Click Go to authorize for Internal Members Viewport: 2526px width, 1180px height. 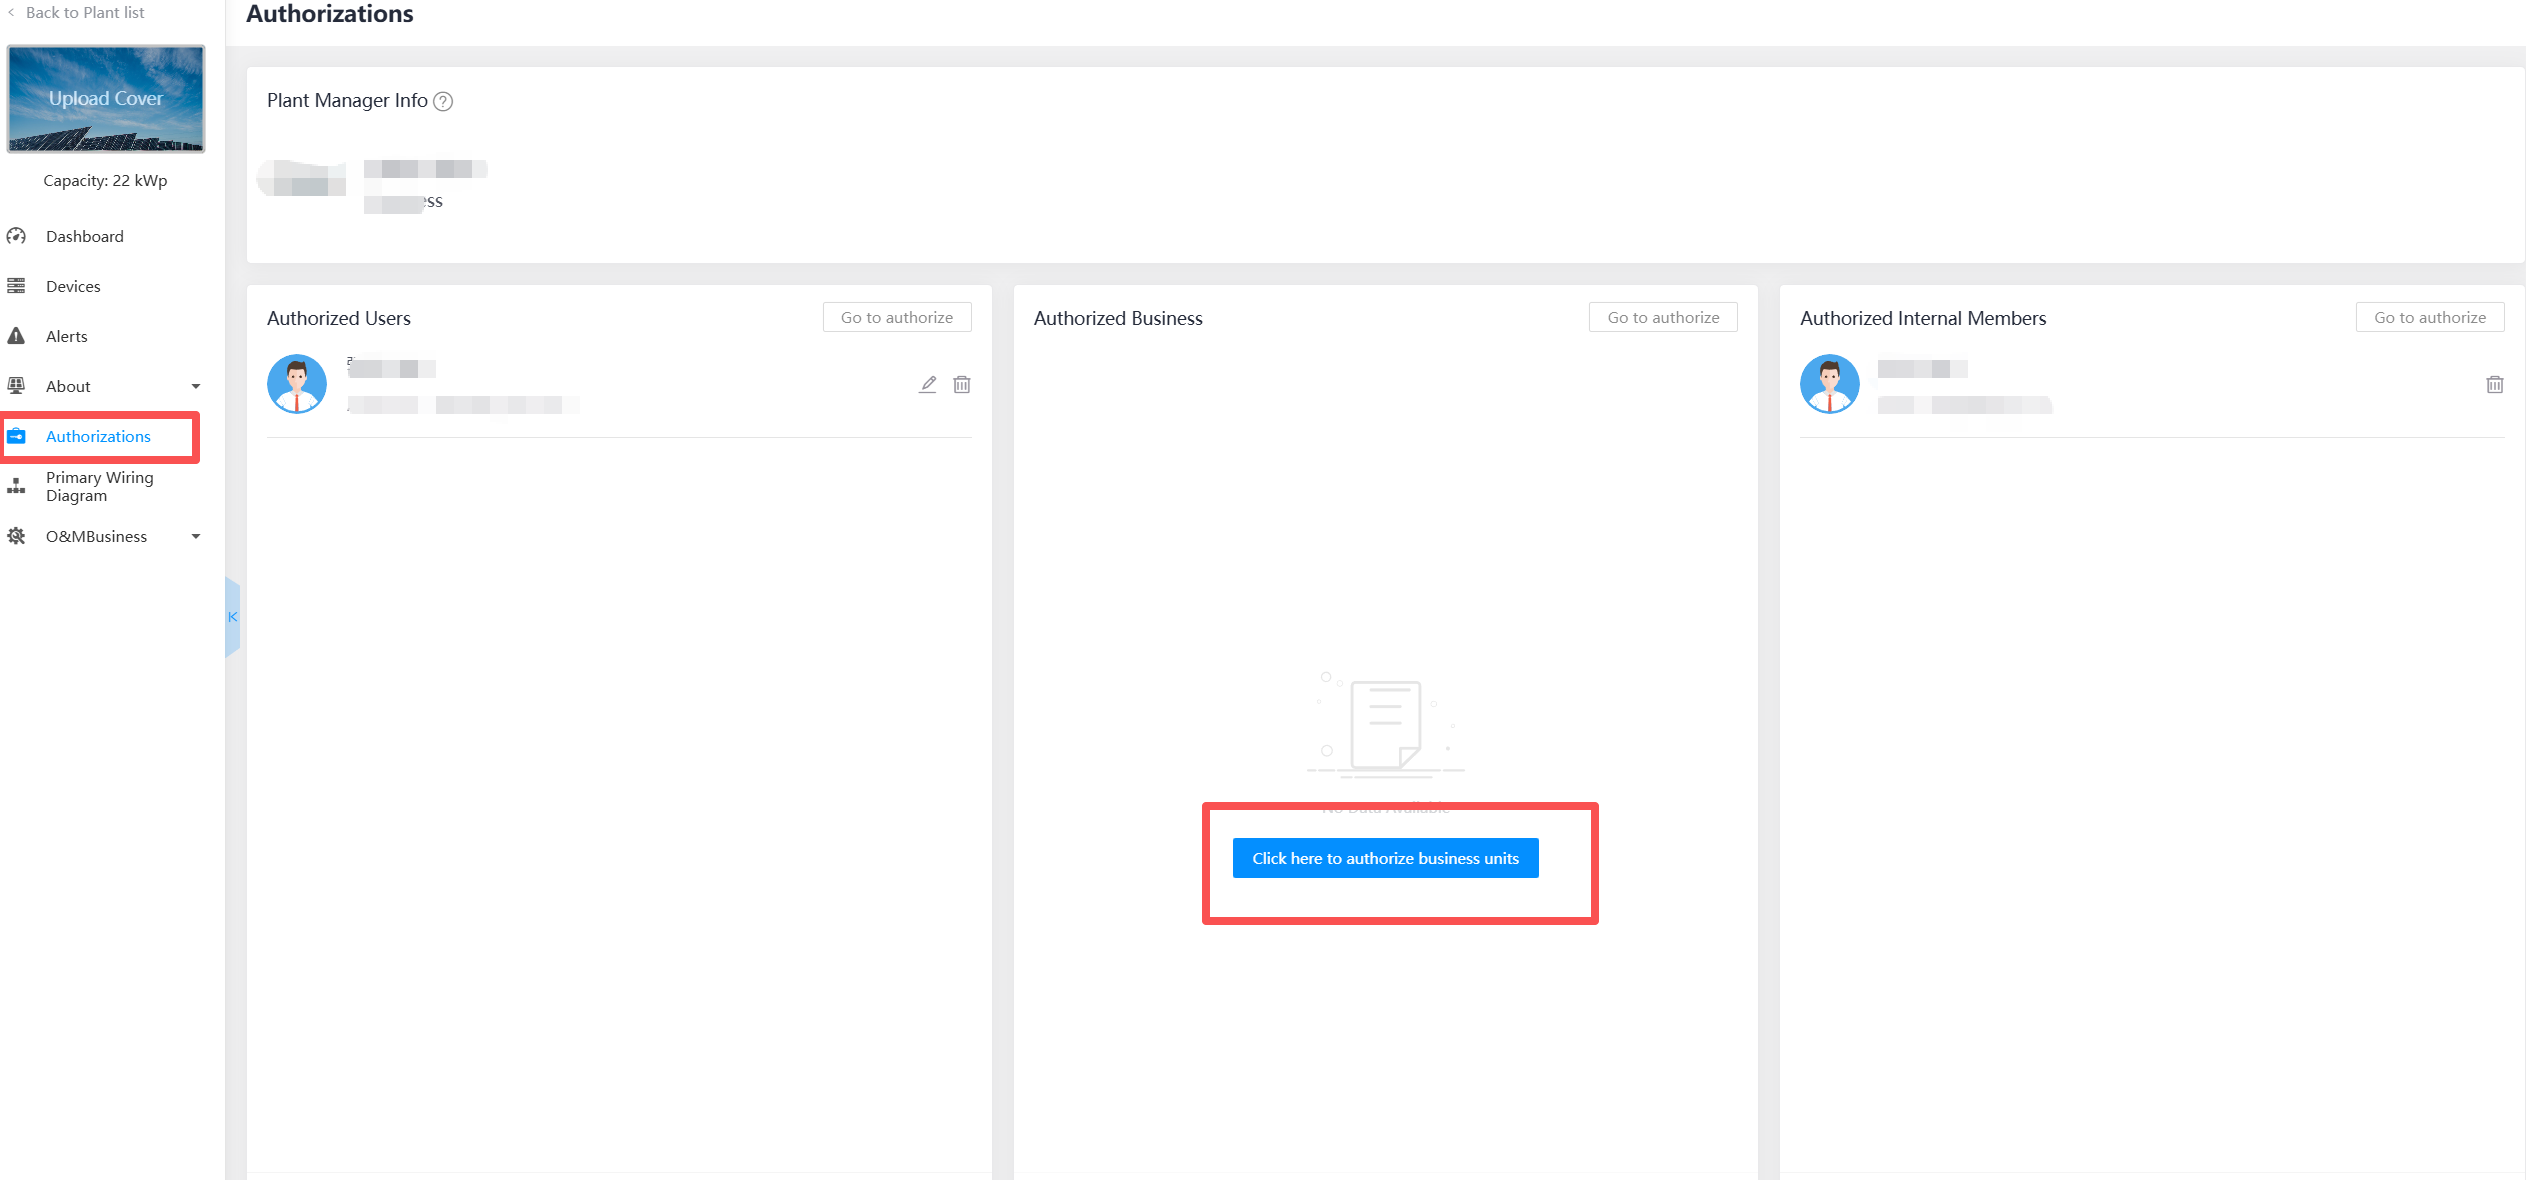2429,317
